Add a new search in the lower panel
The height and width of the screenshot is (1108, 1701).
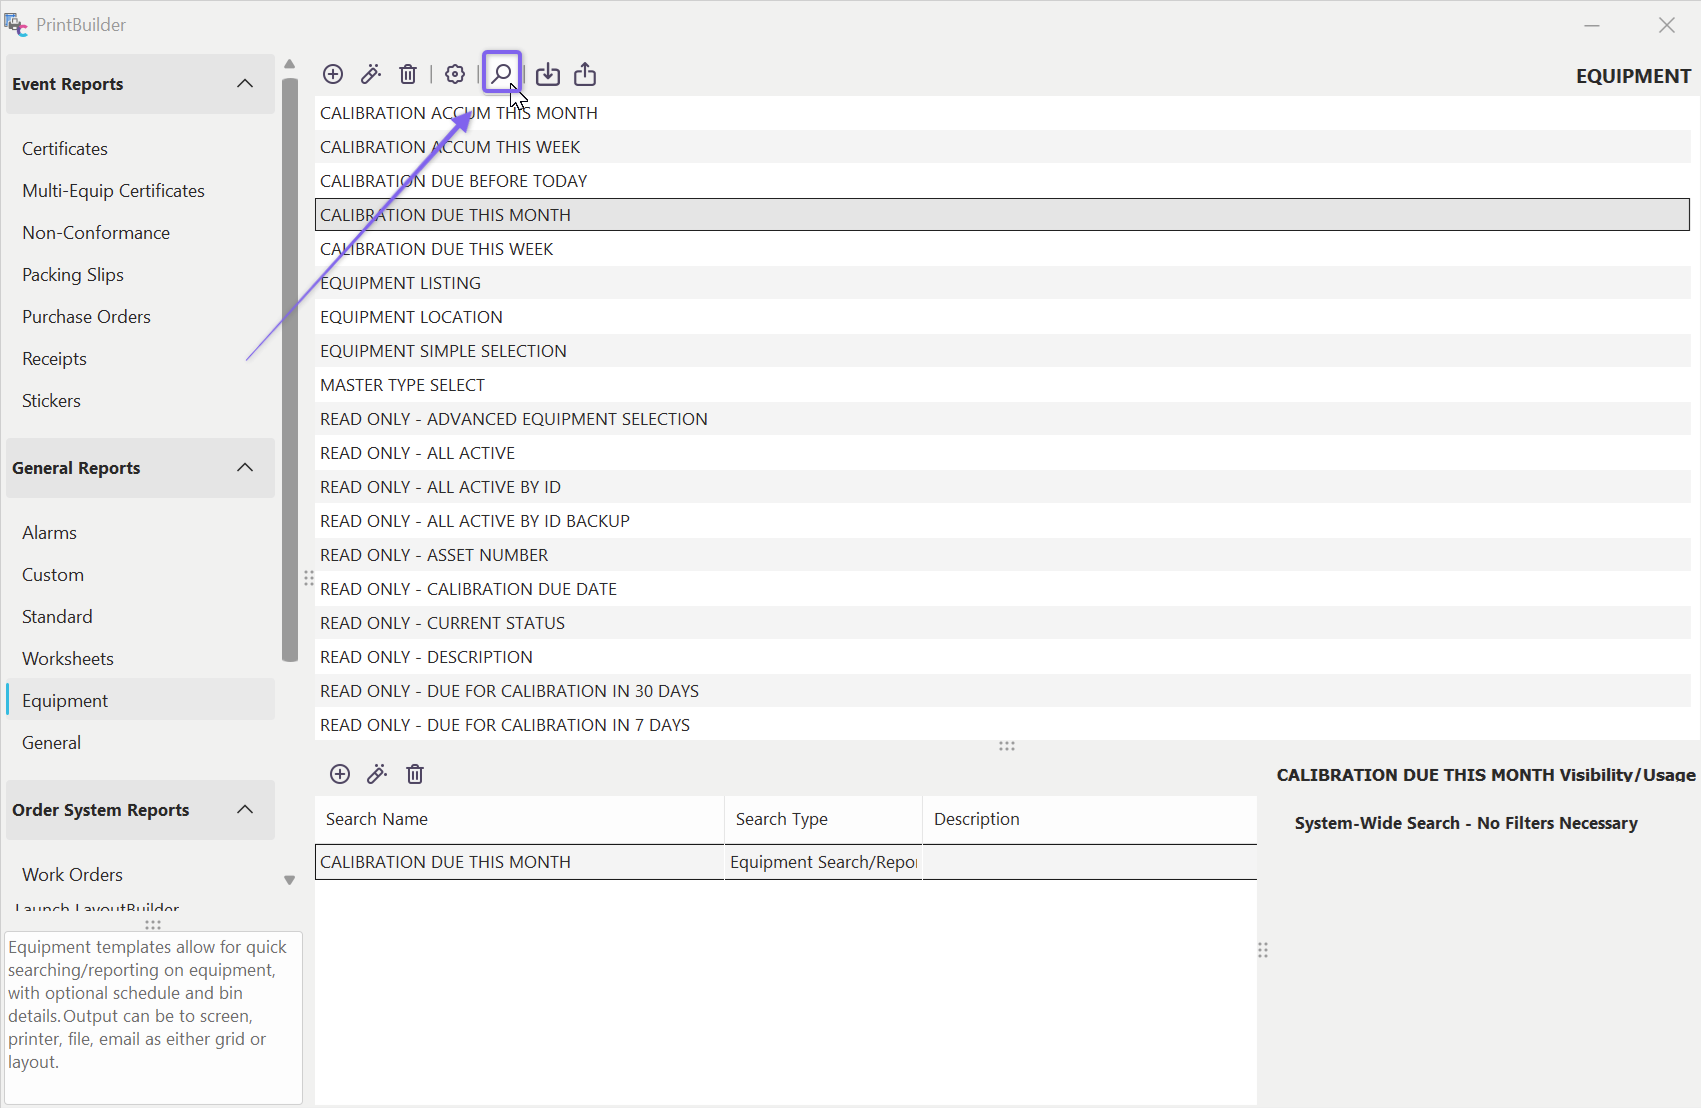(x=340, y=774)
